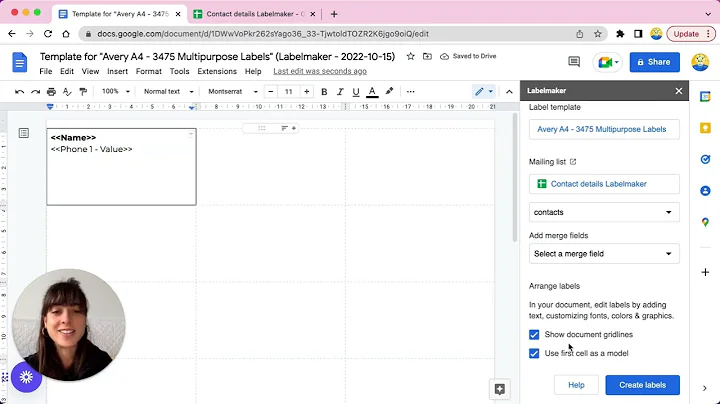This screenshot has width=720, height=404.
Task: Open the zoom level dropdown
Action: (x=116, y=91)
